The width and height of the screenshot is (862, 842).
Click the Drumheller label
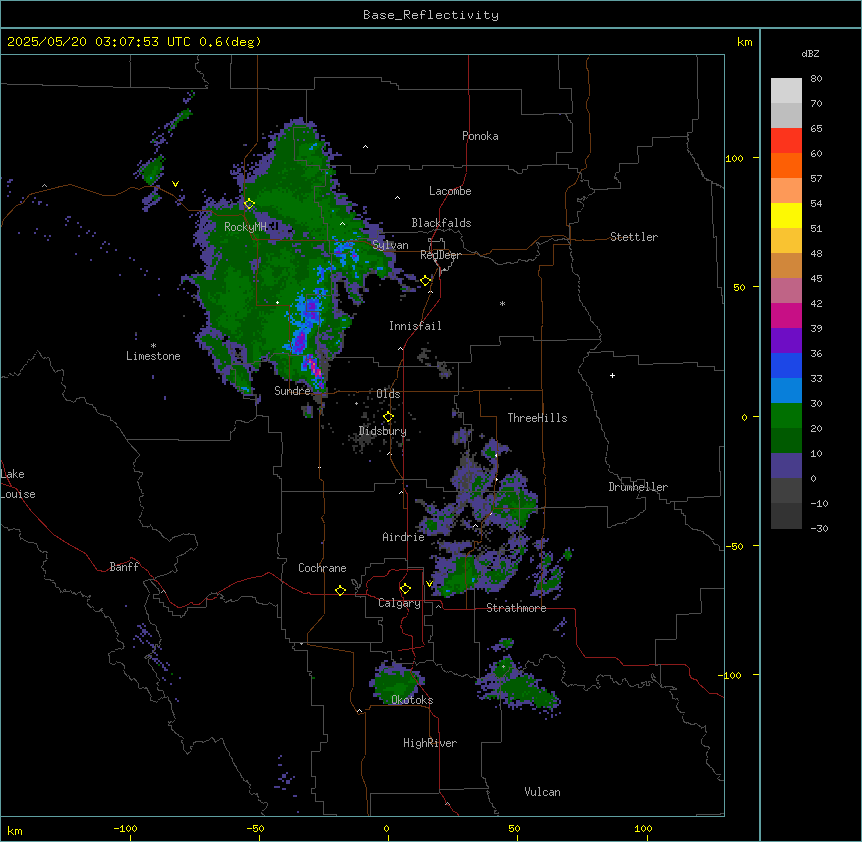click(638, 487)
